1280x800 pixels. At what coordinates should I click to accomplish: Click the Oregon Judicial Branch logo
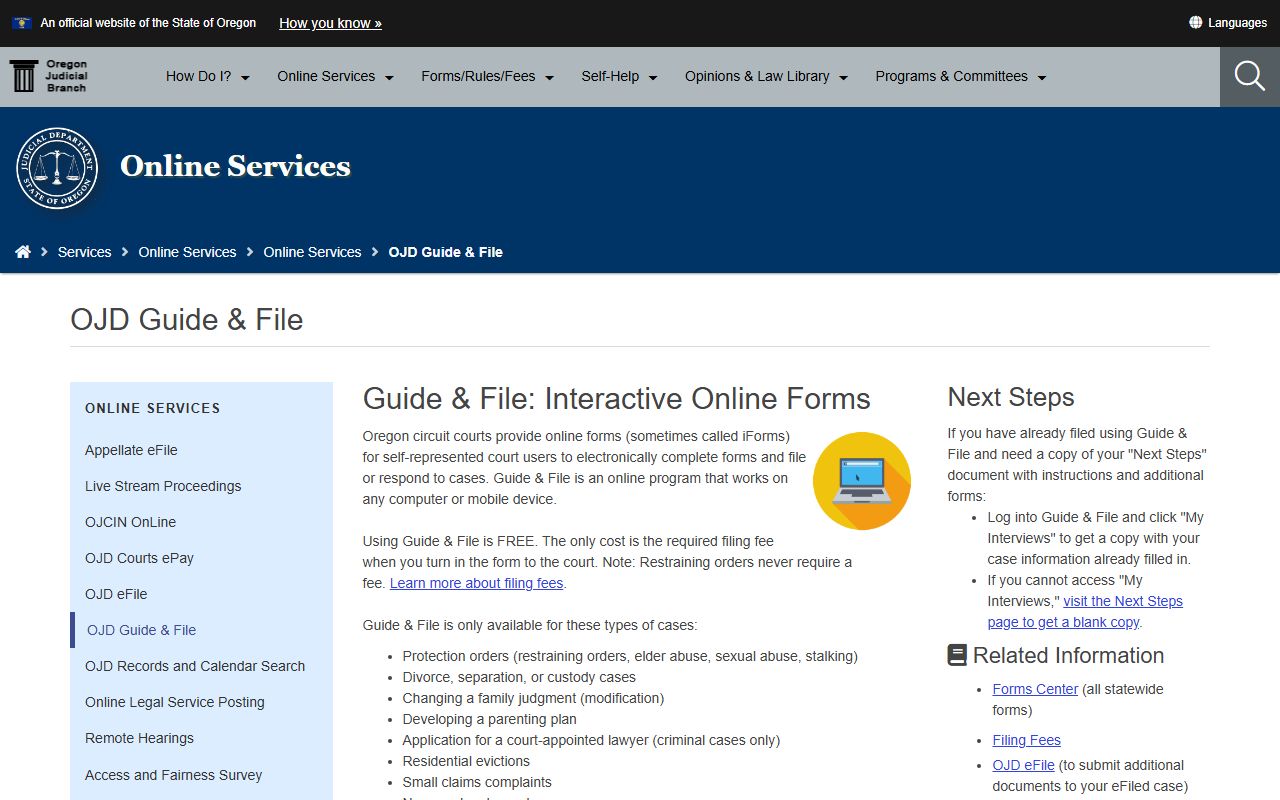[x=49, y=76]
